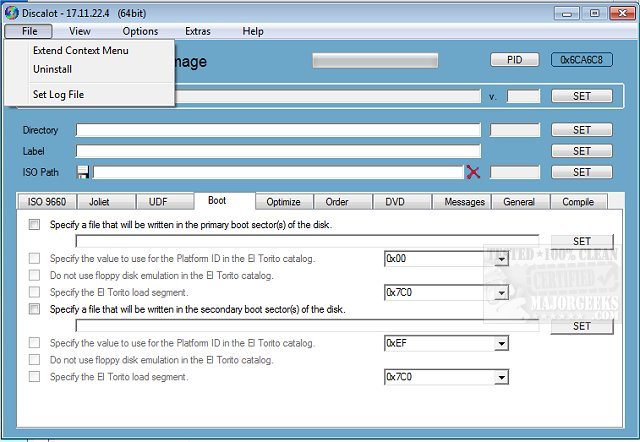Open the View menu
This screenshot has height=442, width=640.
tap(80, 31)
